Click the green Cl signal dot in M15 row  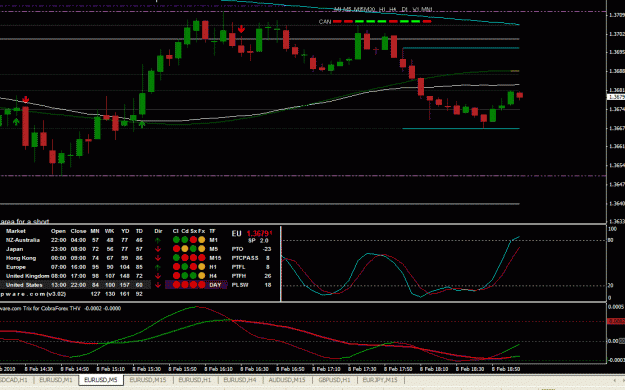point(176,258)
